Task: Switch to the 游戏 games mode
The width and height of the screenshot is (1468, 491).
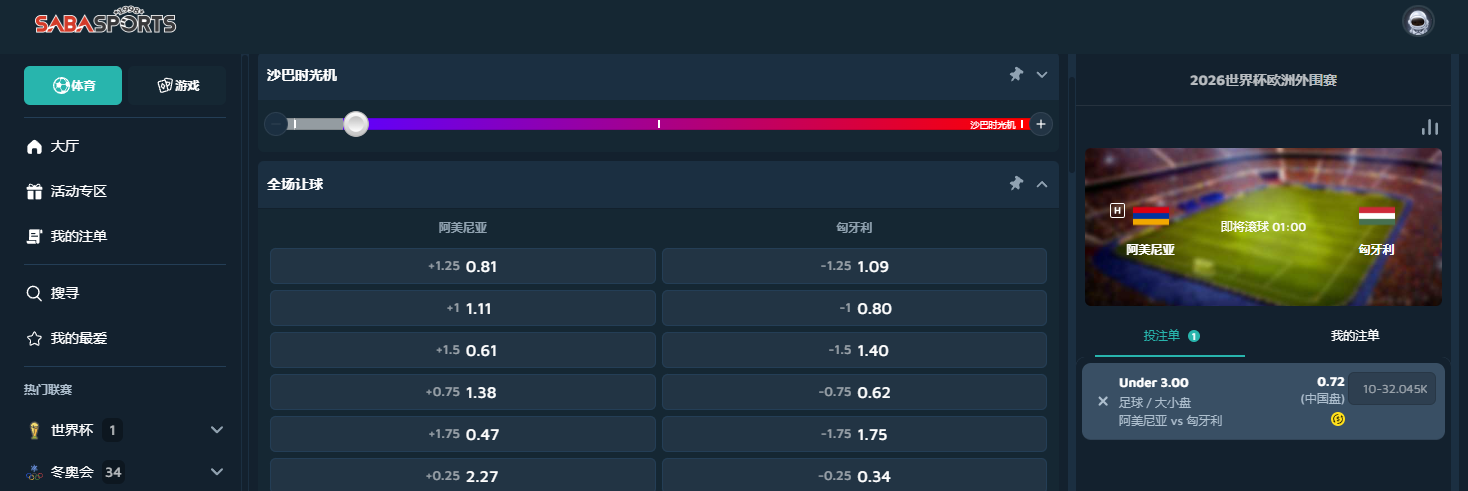Action: pos(177,86)
